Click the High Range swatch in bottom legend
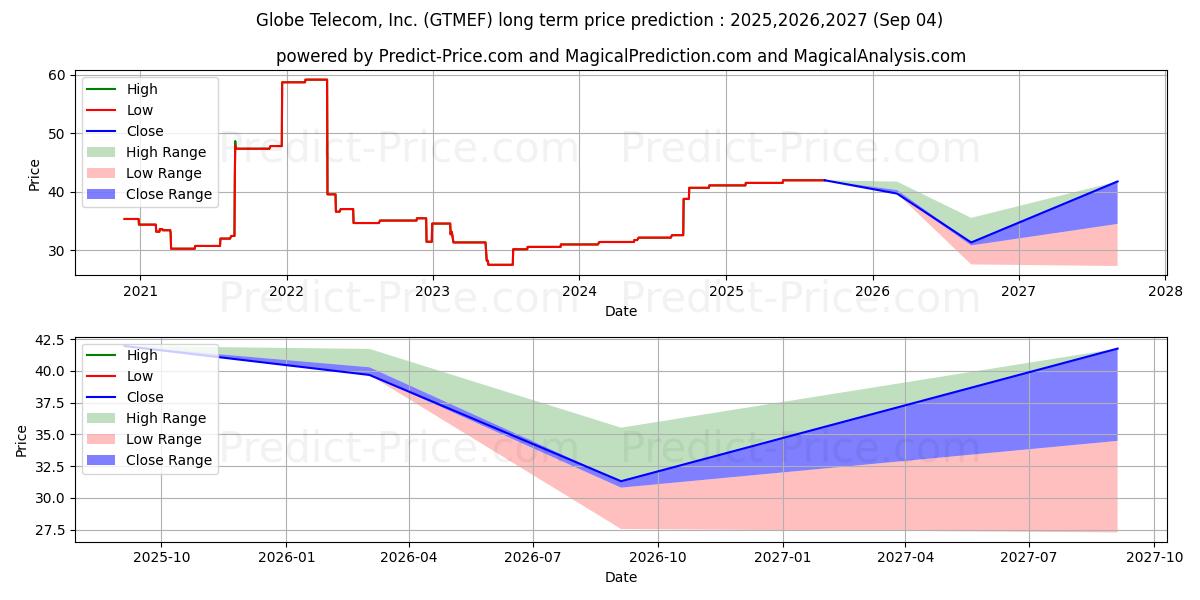 pos(102,419)
